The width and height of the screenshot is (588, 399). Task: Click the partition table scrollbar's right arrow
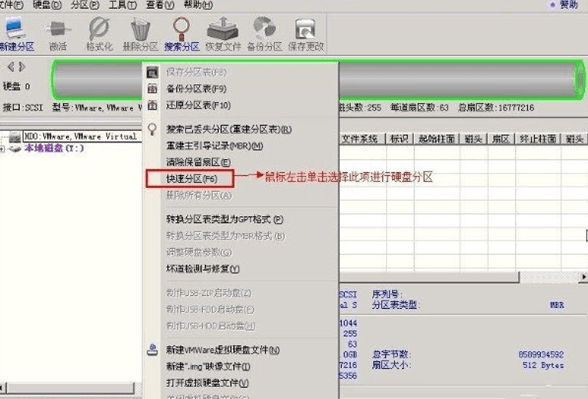(x=583, y=277)
